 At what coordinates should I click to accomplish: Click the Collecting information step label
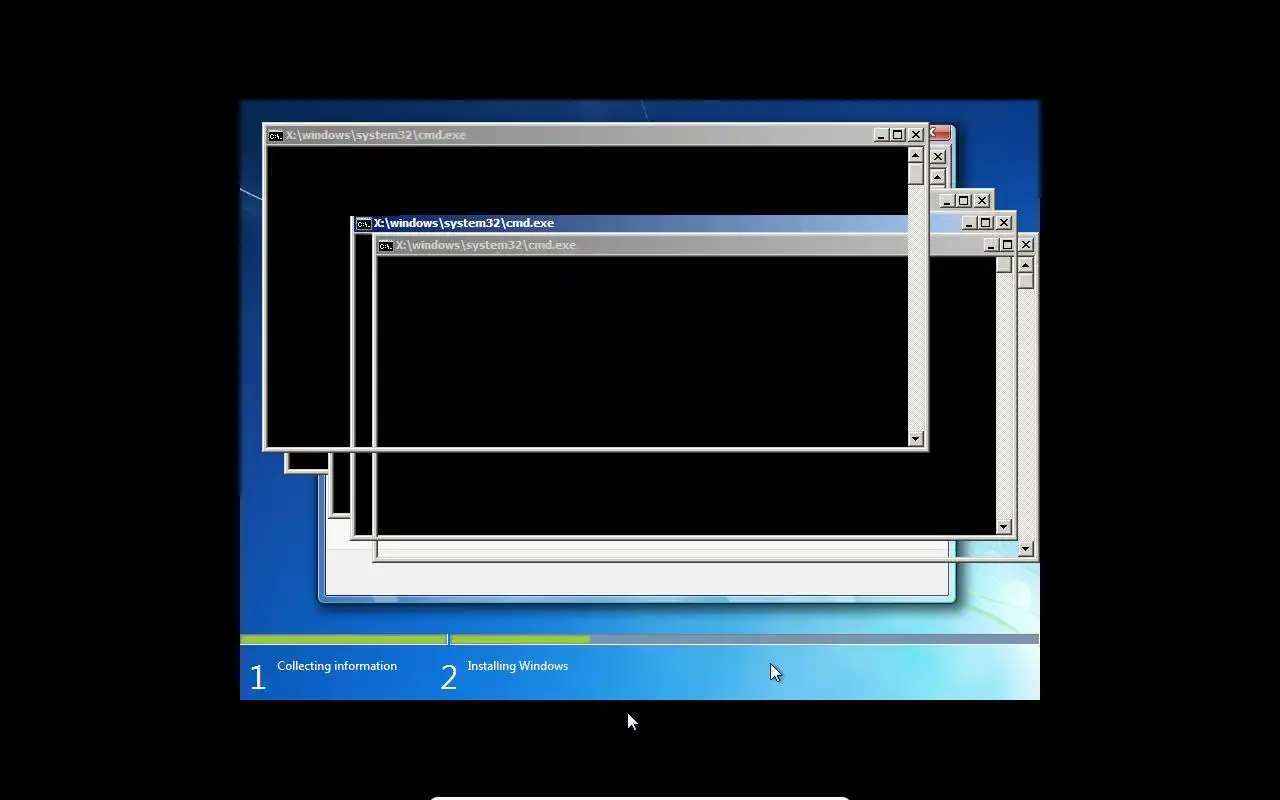click(x=337, y=666)
